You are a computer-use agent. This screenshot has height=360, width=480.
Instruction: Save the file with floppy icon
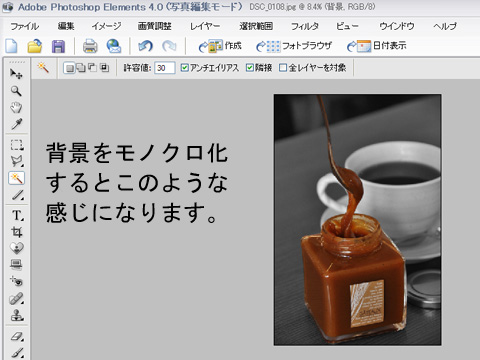(x=58, y=46)
